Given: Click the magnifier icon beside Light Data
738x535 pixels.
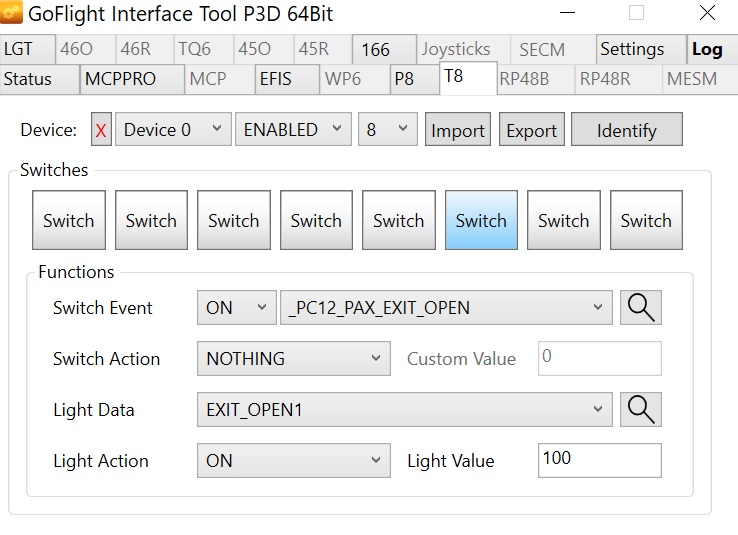Looking at the screenshot, I should click(641, 409).
